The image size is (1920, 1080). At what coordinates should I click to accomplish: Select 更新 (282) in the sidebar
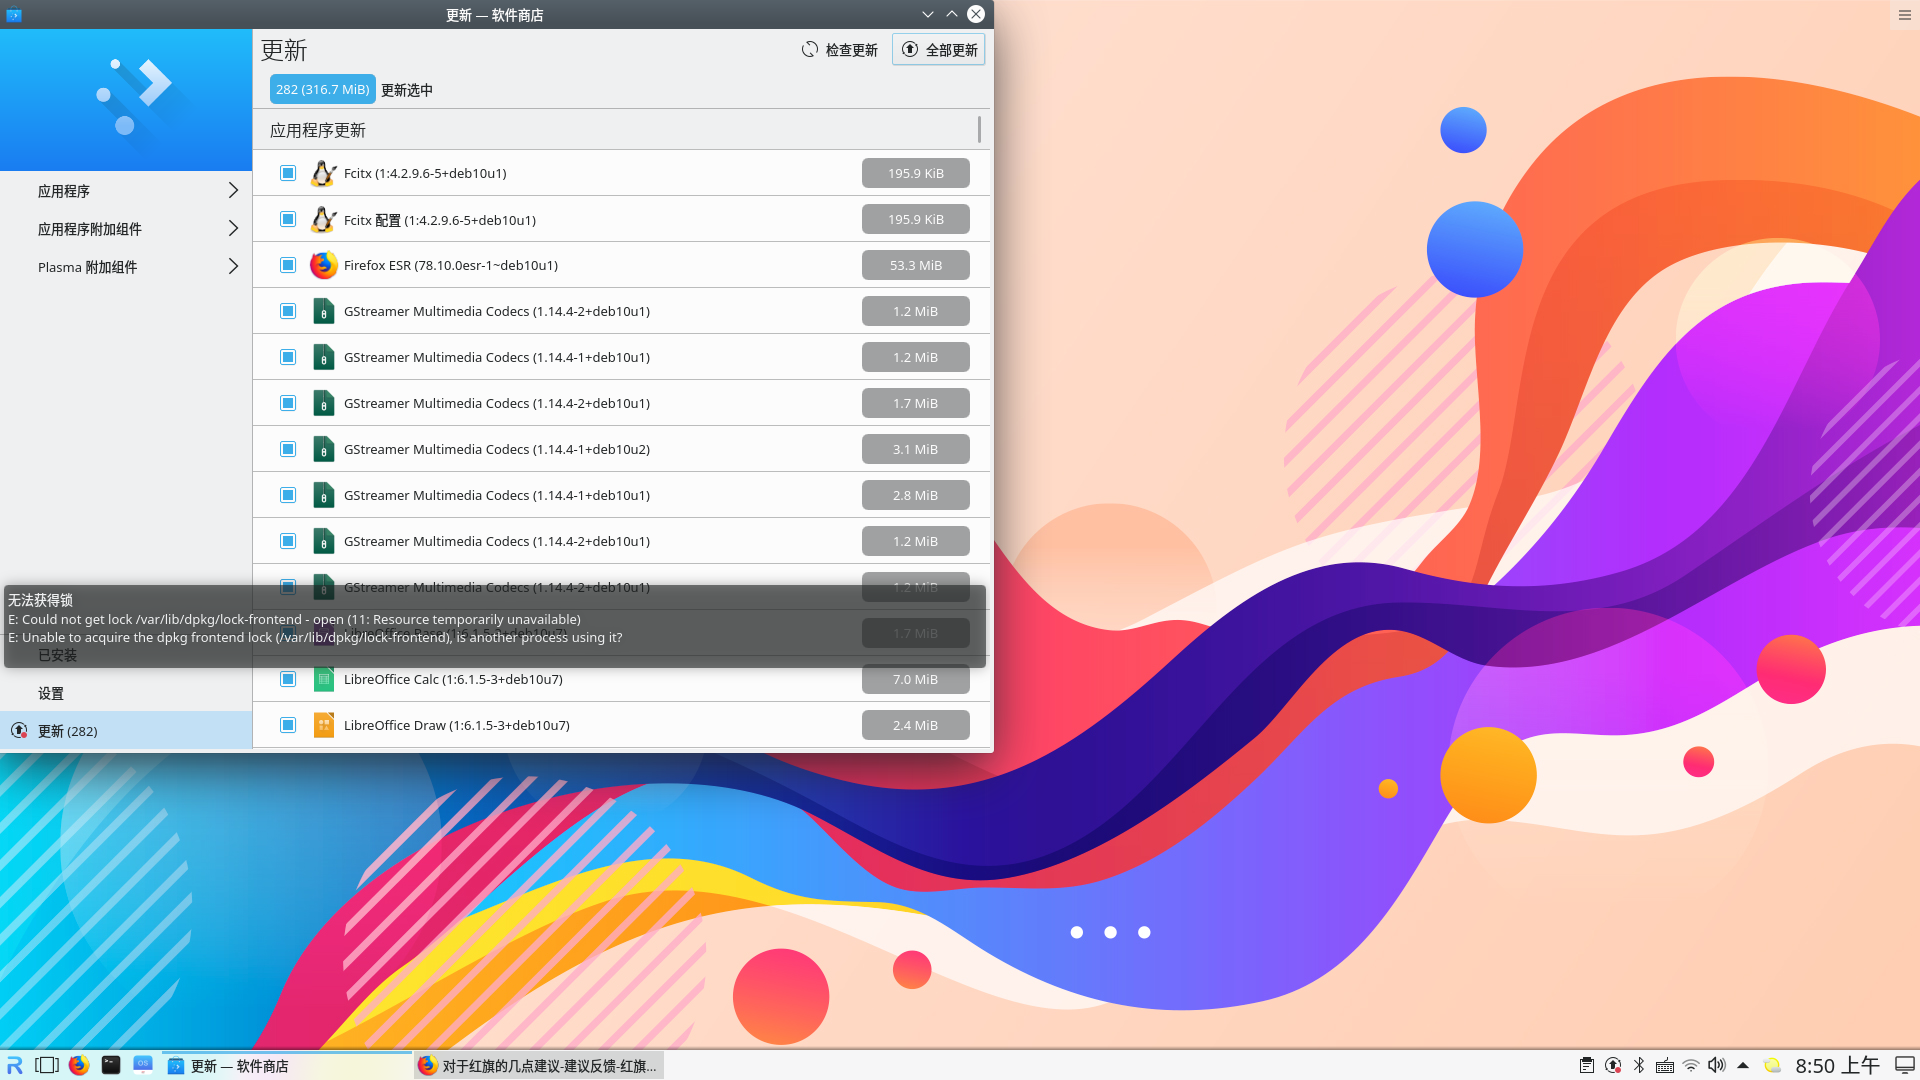68,731
